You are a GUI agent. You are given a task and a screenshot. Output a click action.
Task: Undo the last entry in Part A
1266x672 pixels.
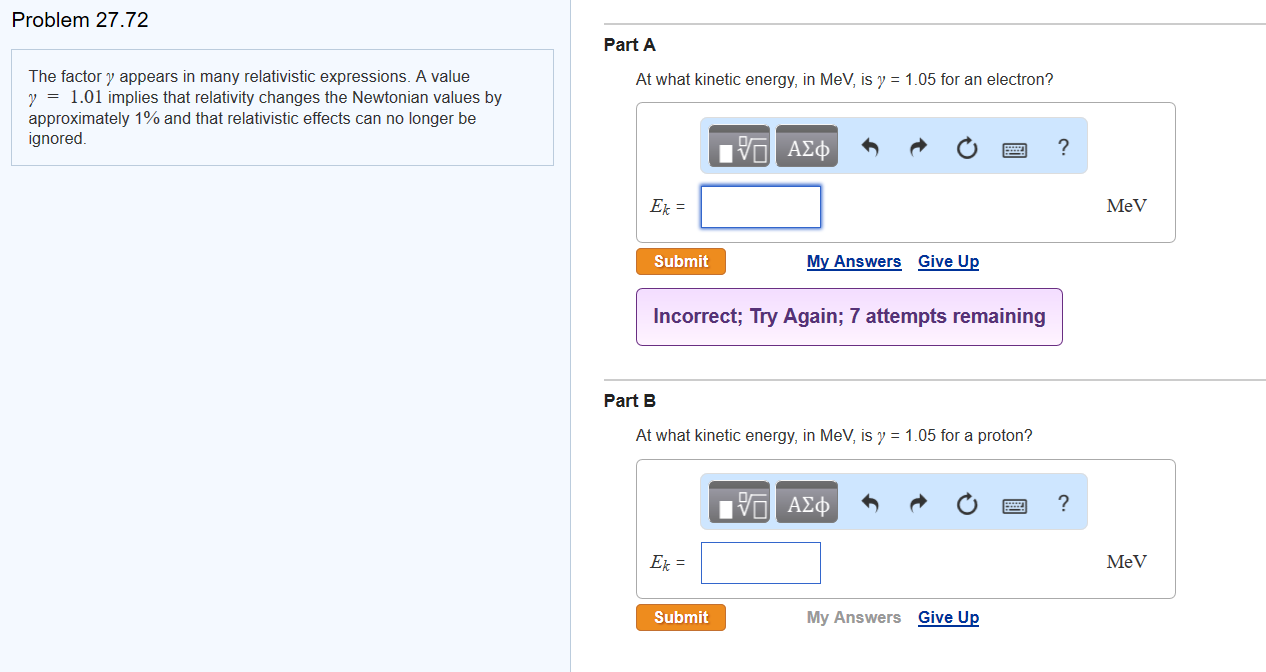click(869, 146)
